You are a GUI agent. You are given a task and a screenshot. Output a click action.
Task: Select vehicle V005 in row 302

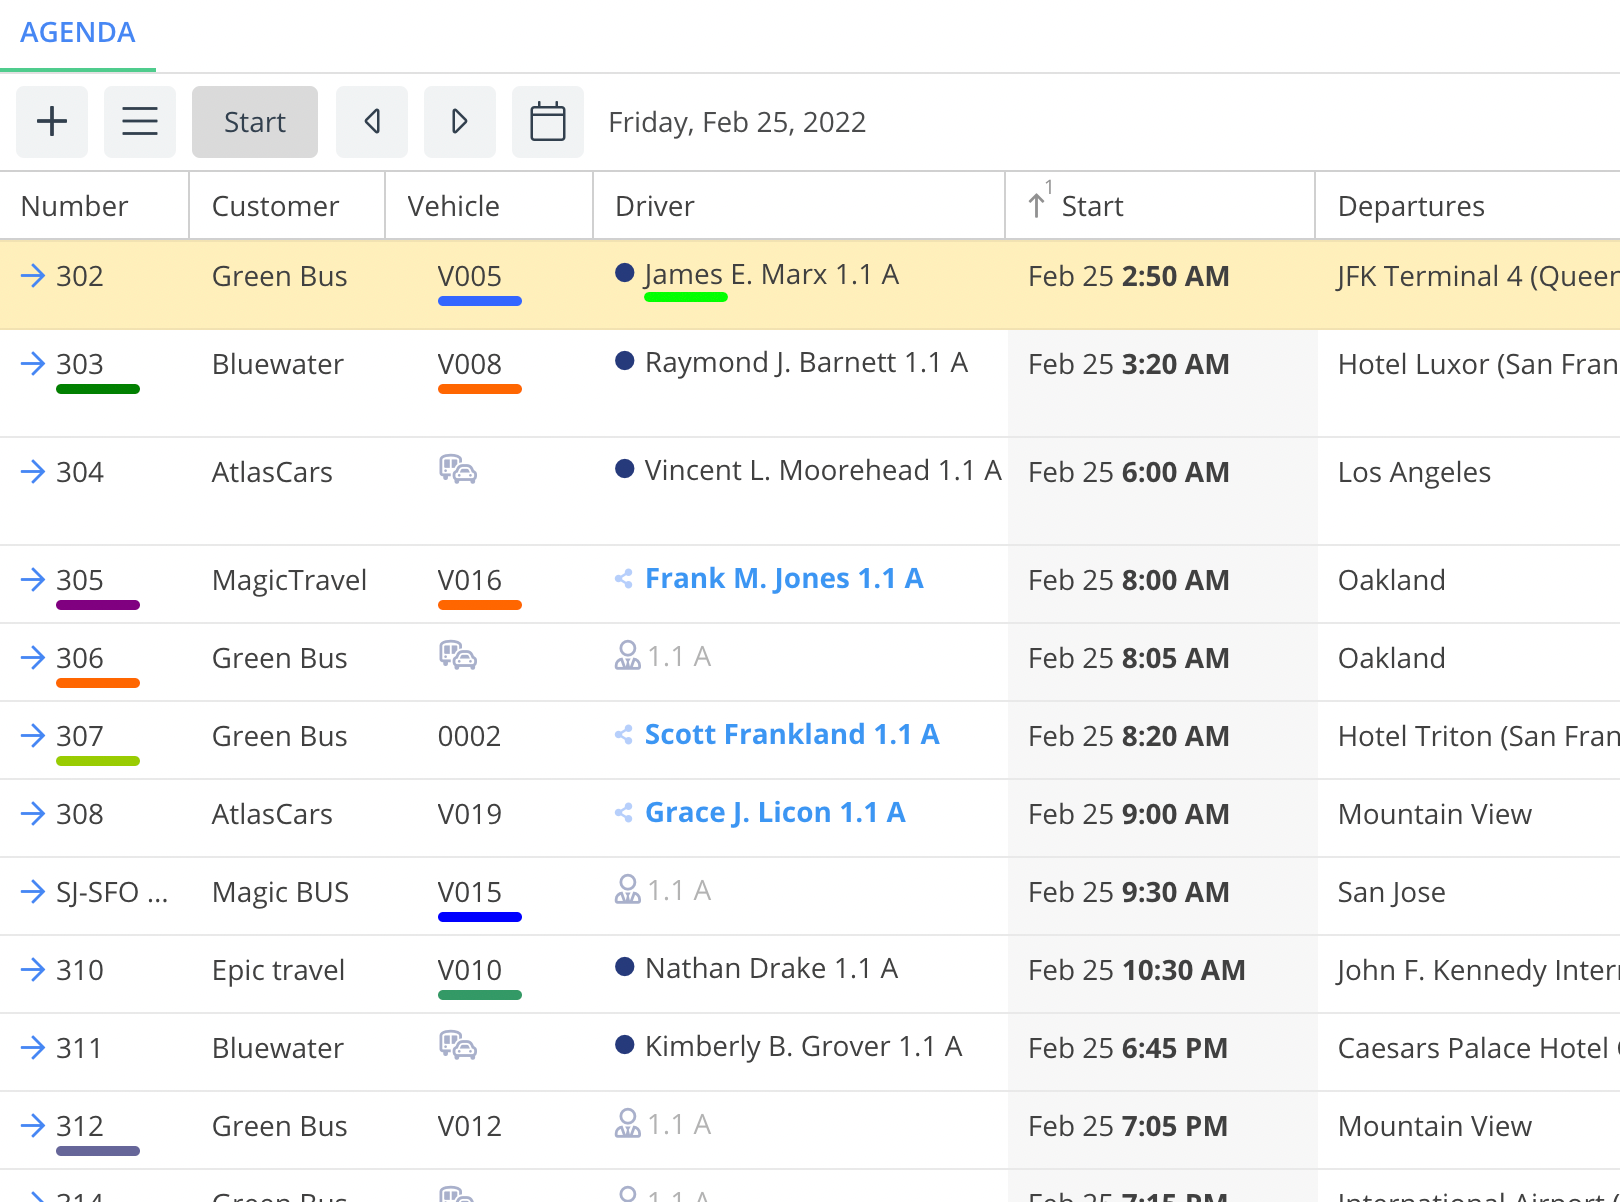[x=470, y=276]
